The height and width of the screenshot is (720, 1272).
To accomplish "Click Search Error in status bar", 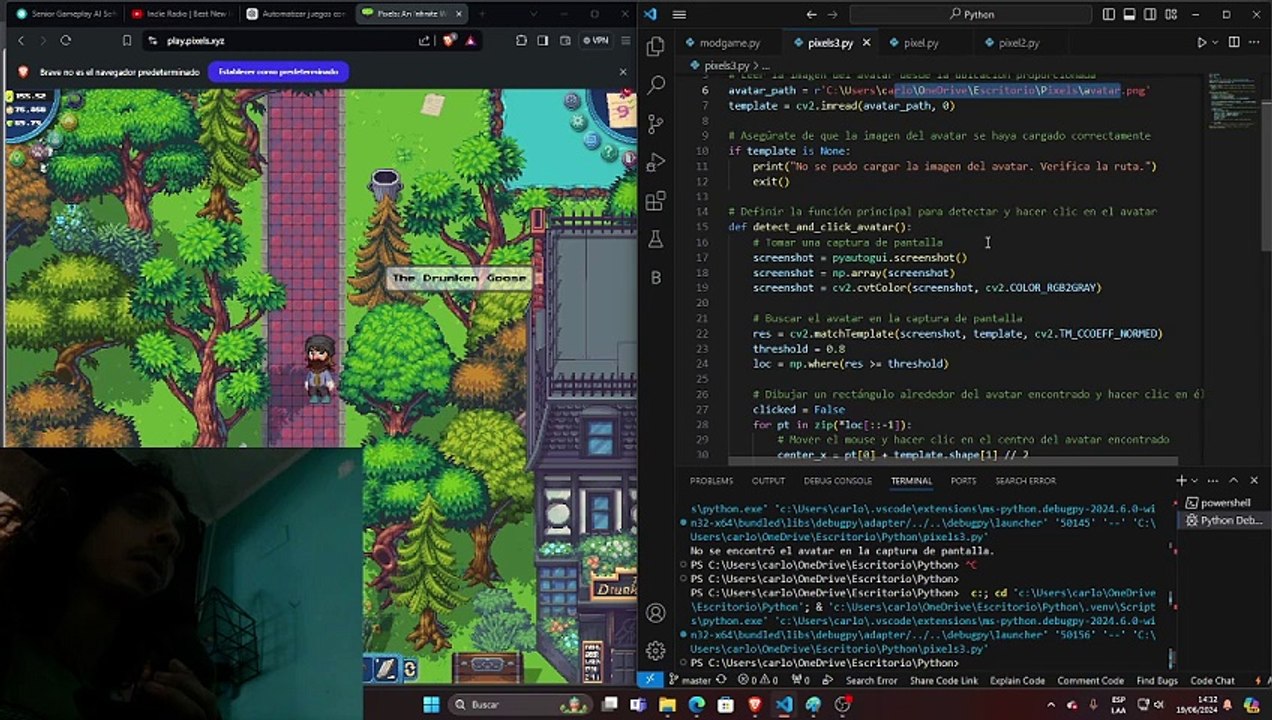I will [x=871, y=680].
